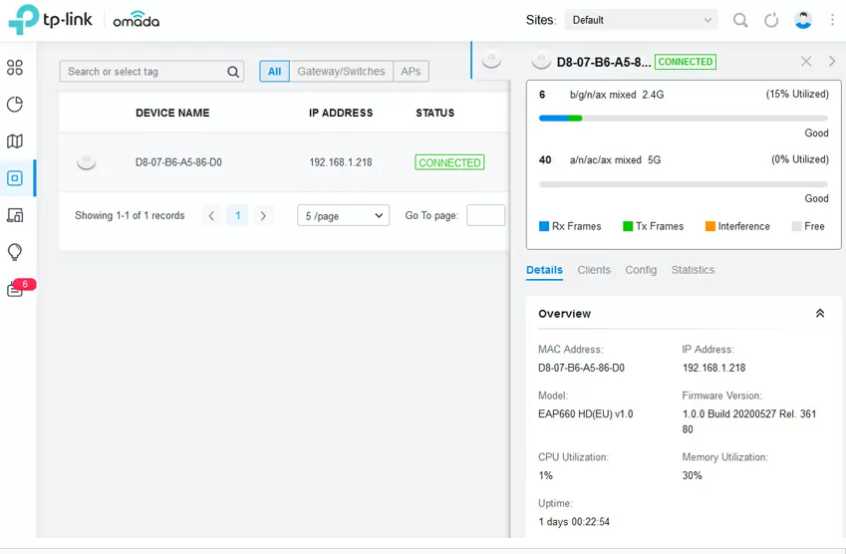Open the Clients icon in sidebar
Viewport: 846px width, 554px height.
coord(15,215)
